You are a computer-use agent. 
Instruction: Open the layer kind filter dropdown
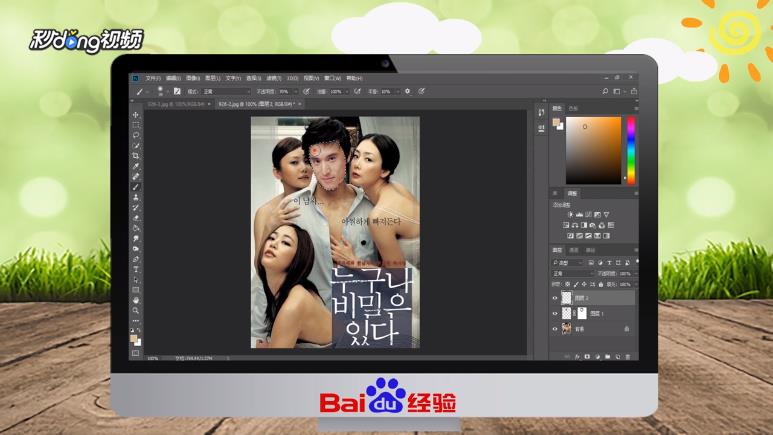(x=568, y=263)
